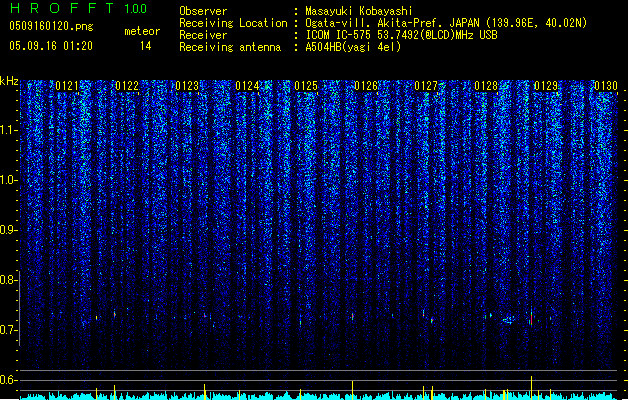This screenshot has height=400, width=629.
Task: Click the 0.6 kHz axis label
Action: pos(9,380)
